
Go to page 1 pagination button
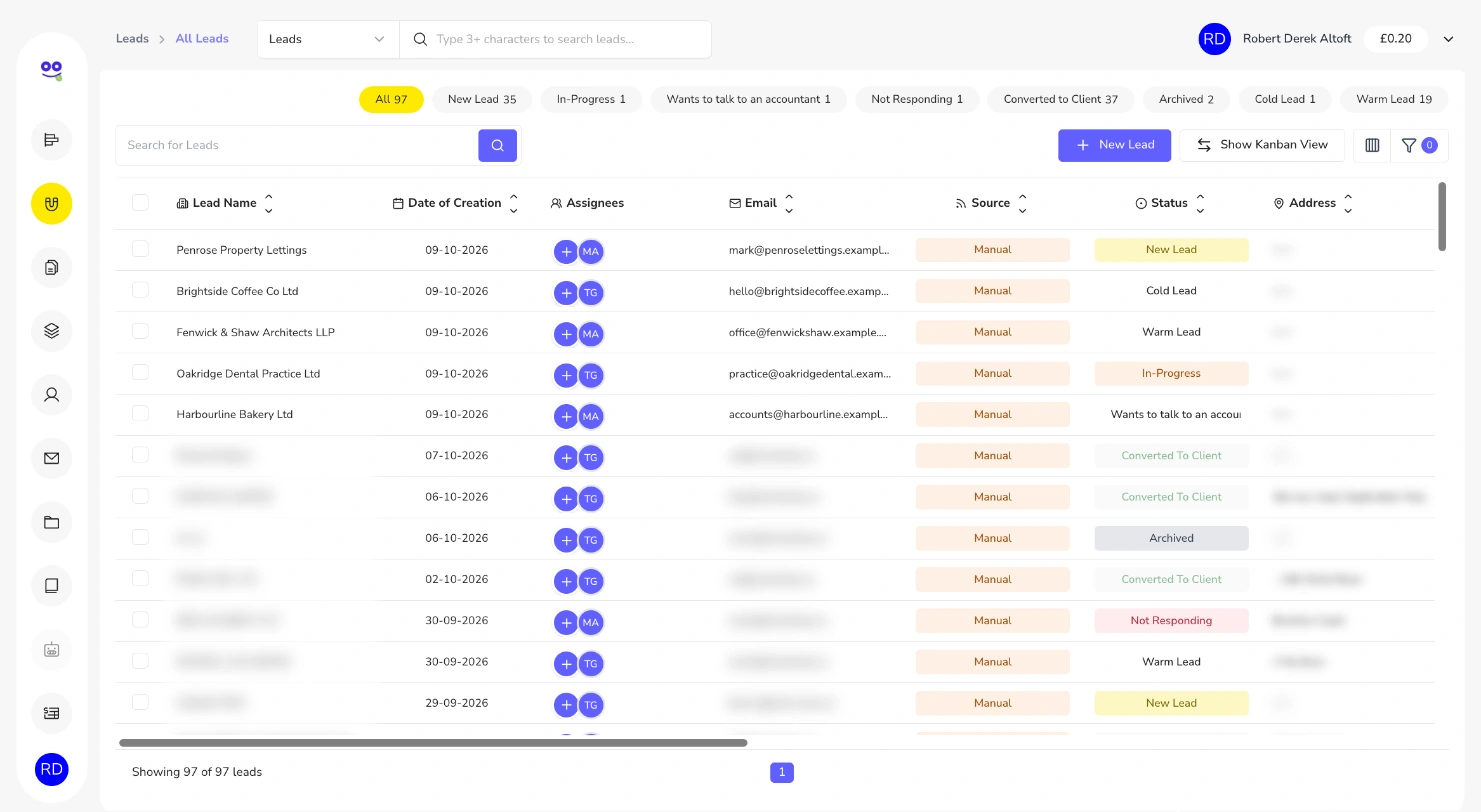pos(782,772)
